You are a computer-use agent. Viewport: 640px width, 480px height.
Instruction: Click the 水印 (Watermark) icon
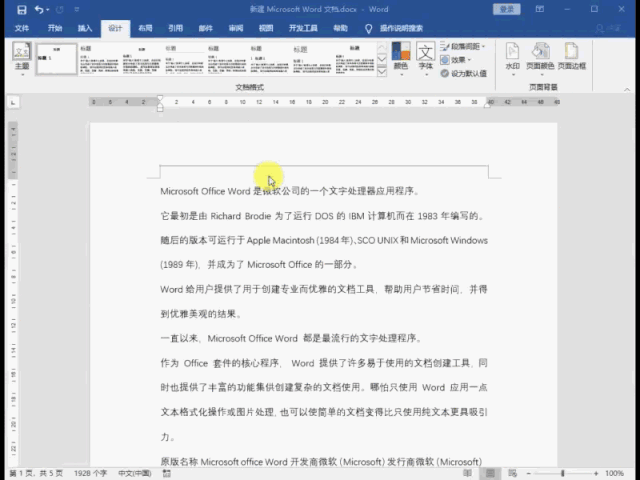click(512, 57)
